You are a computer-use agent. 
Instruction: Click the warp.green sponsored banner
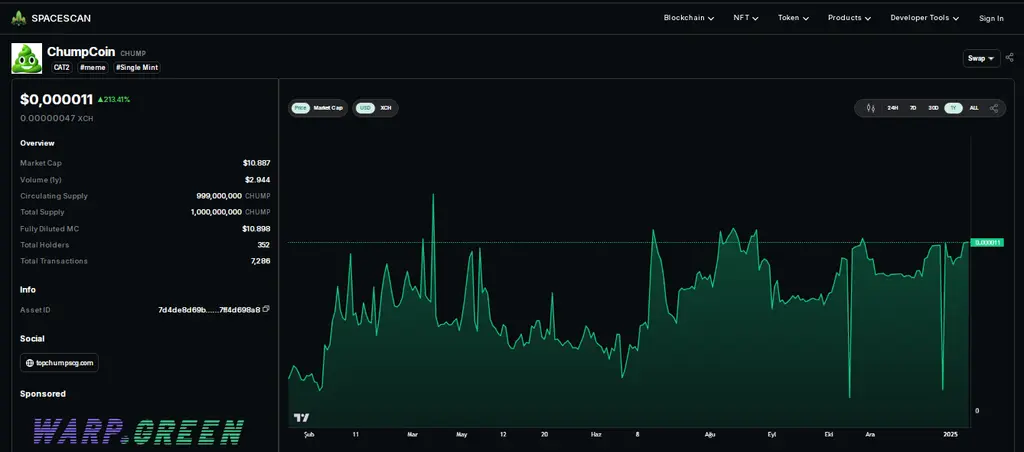pyautogui.click(x=138, y=432)
